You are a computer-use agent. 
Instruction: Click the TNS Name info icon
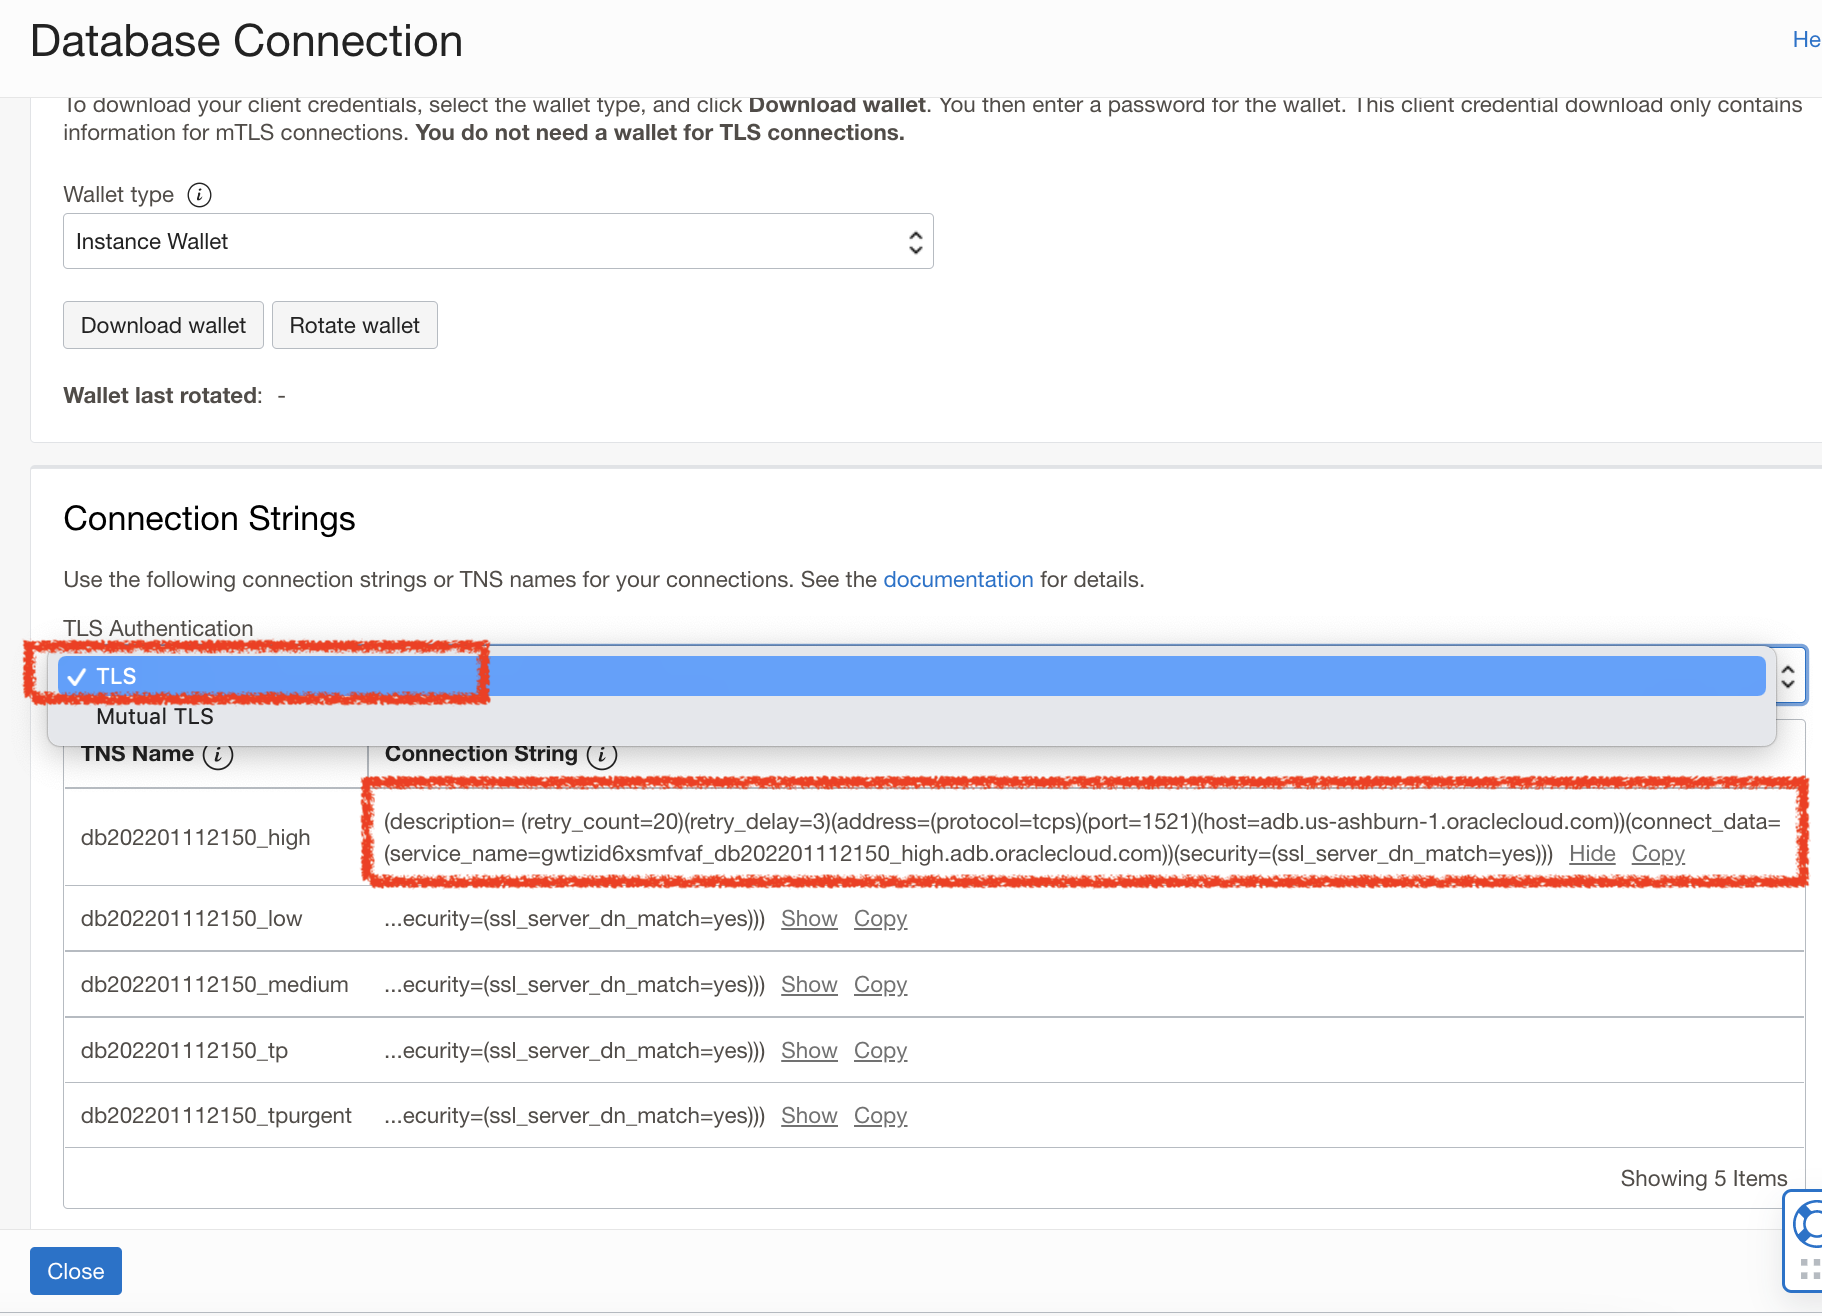[x=218, y=756]
